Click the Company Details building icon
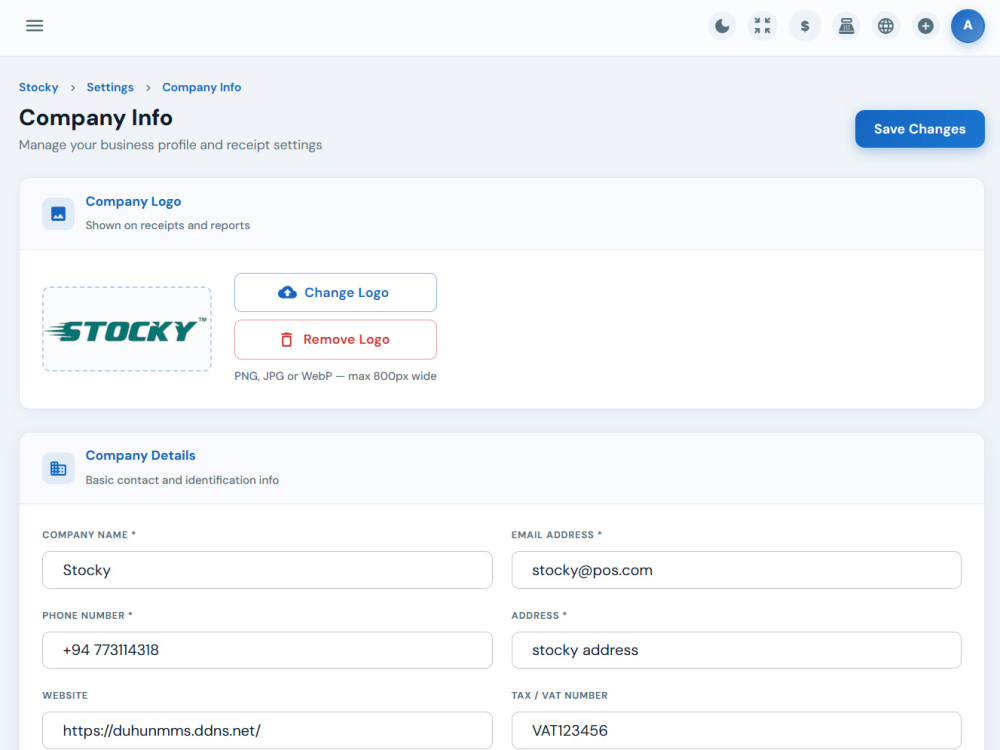Viewport: 1000px width, 750px height. coord(58,468)
